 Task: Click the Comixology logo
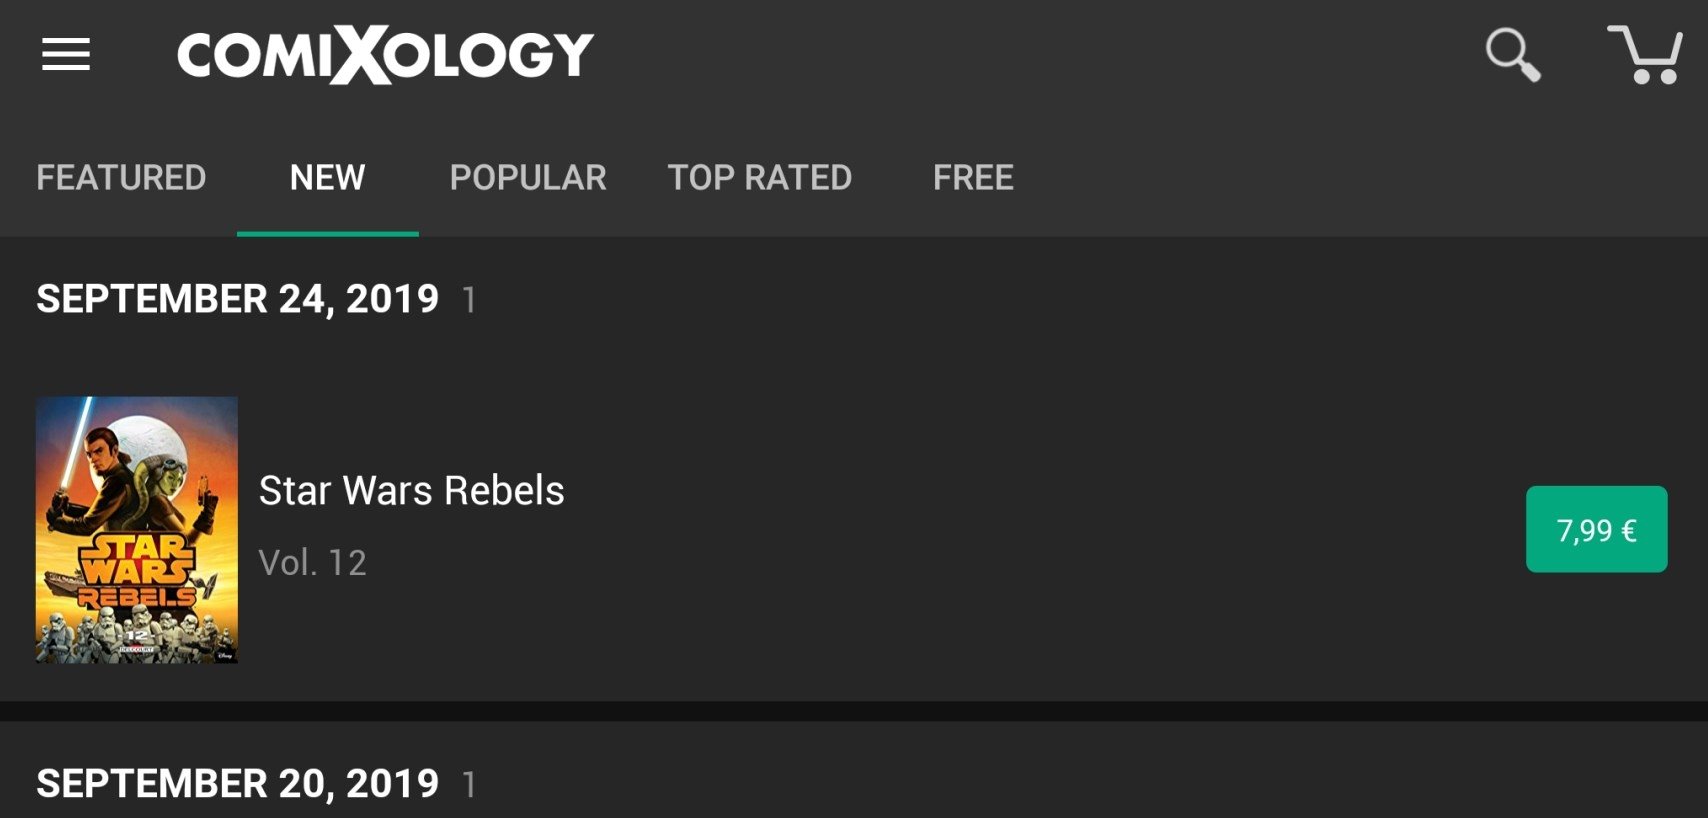tap(385, 55)
